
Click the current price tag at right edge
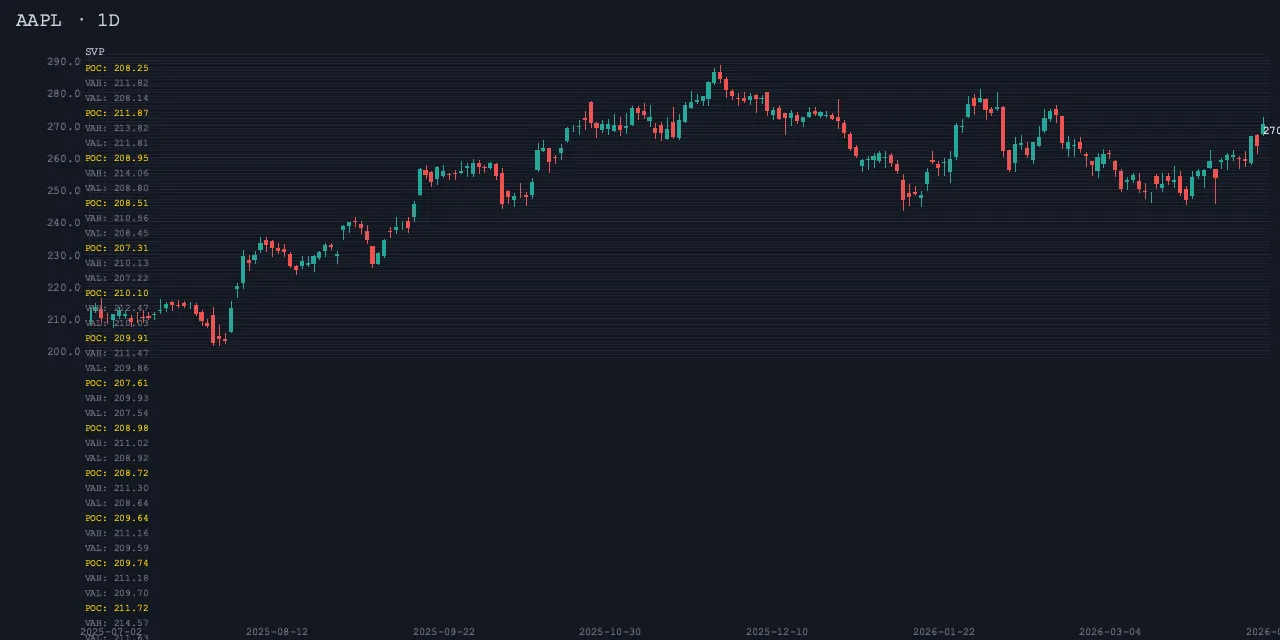[x=1270, y=131]
